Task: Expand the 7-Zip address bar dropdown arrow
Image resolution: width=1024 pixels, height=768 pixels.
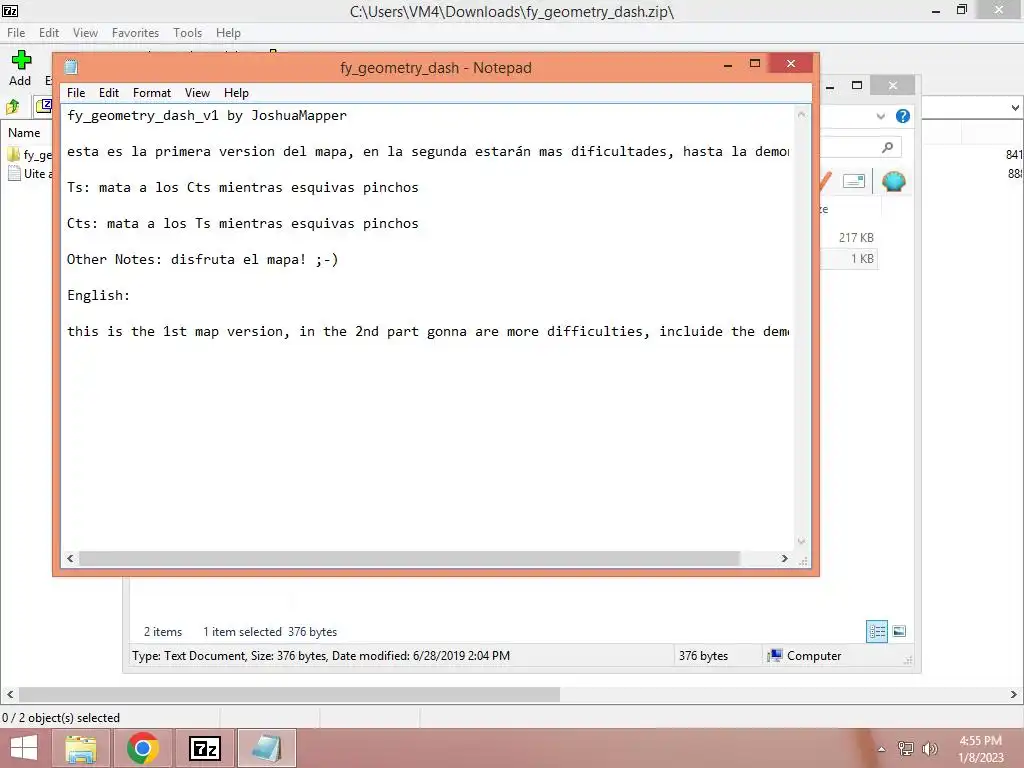Action: click(x=1015, y=108)
